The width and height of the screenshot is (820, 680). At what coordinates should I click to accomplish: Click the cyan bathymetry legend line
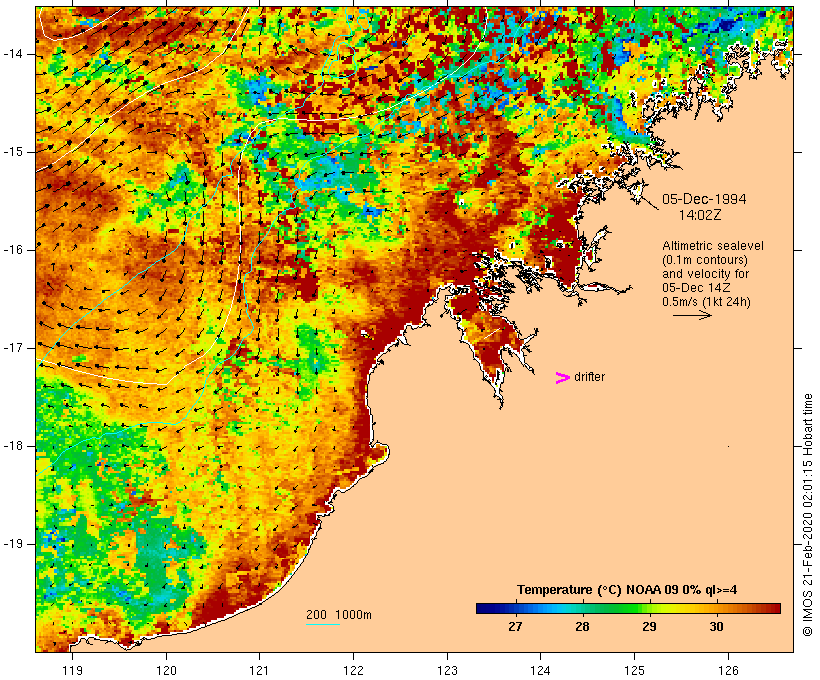323,624
